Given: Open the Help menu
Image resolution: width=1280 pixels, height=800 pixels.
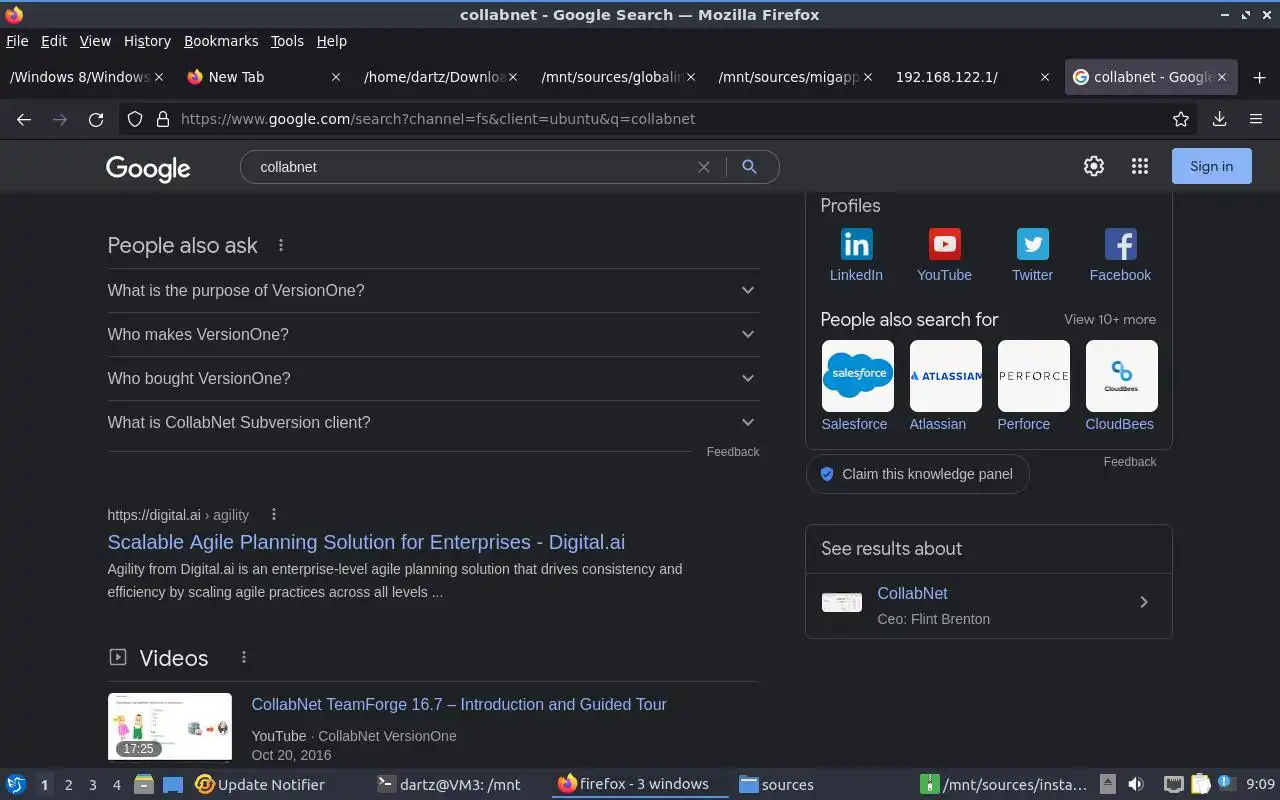Looking at the screenshot, I should pos(331,41).
